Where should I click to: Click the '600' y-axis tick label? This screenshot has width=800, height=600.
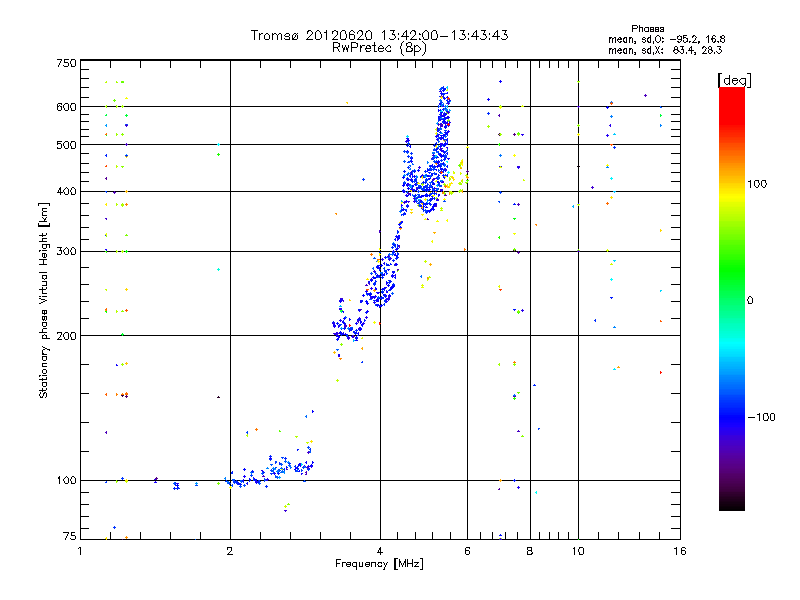coord(66,107)
